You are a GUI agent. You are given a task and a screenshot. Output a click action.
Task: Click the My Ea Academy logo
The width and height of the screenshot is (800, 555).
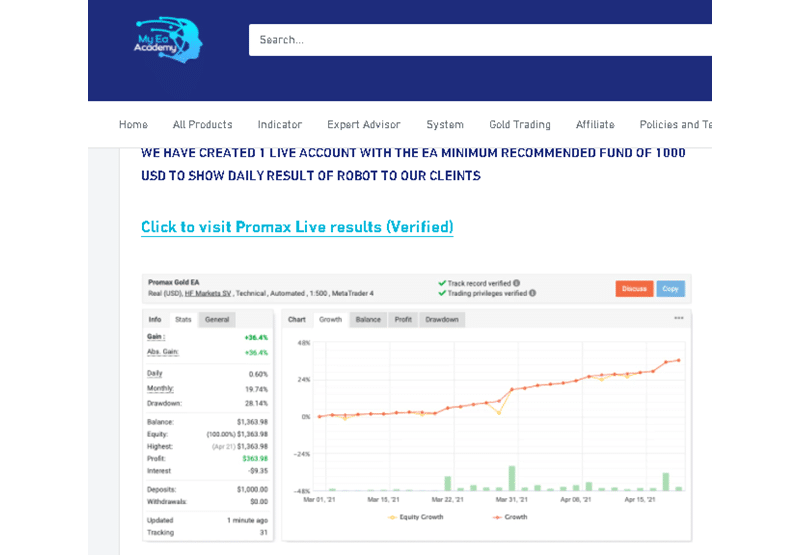[x=168, y=41]
